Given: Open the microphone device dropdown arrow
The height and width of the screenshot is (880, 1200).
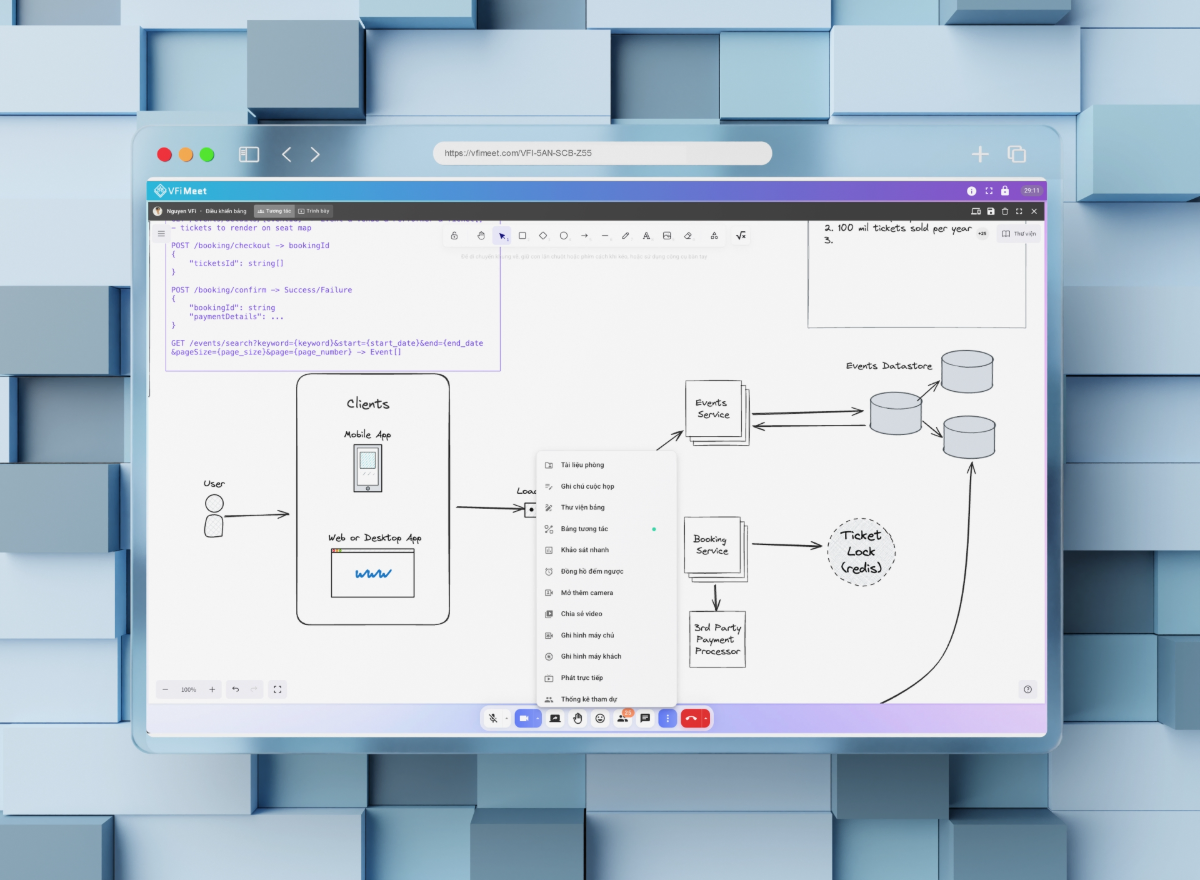Looking at the screenshot, I should coord(507,718).
